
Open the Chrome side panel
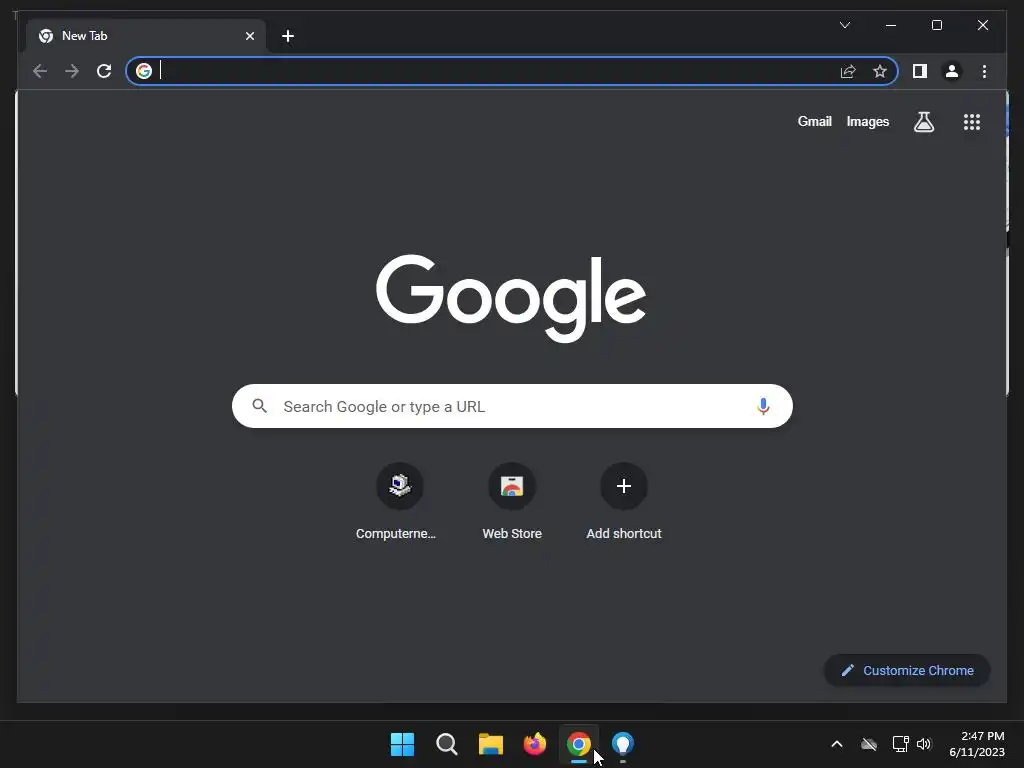pyautogui.click(x=920, y=71)
